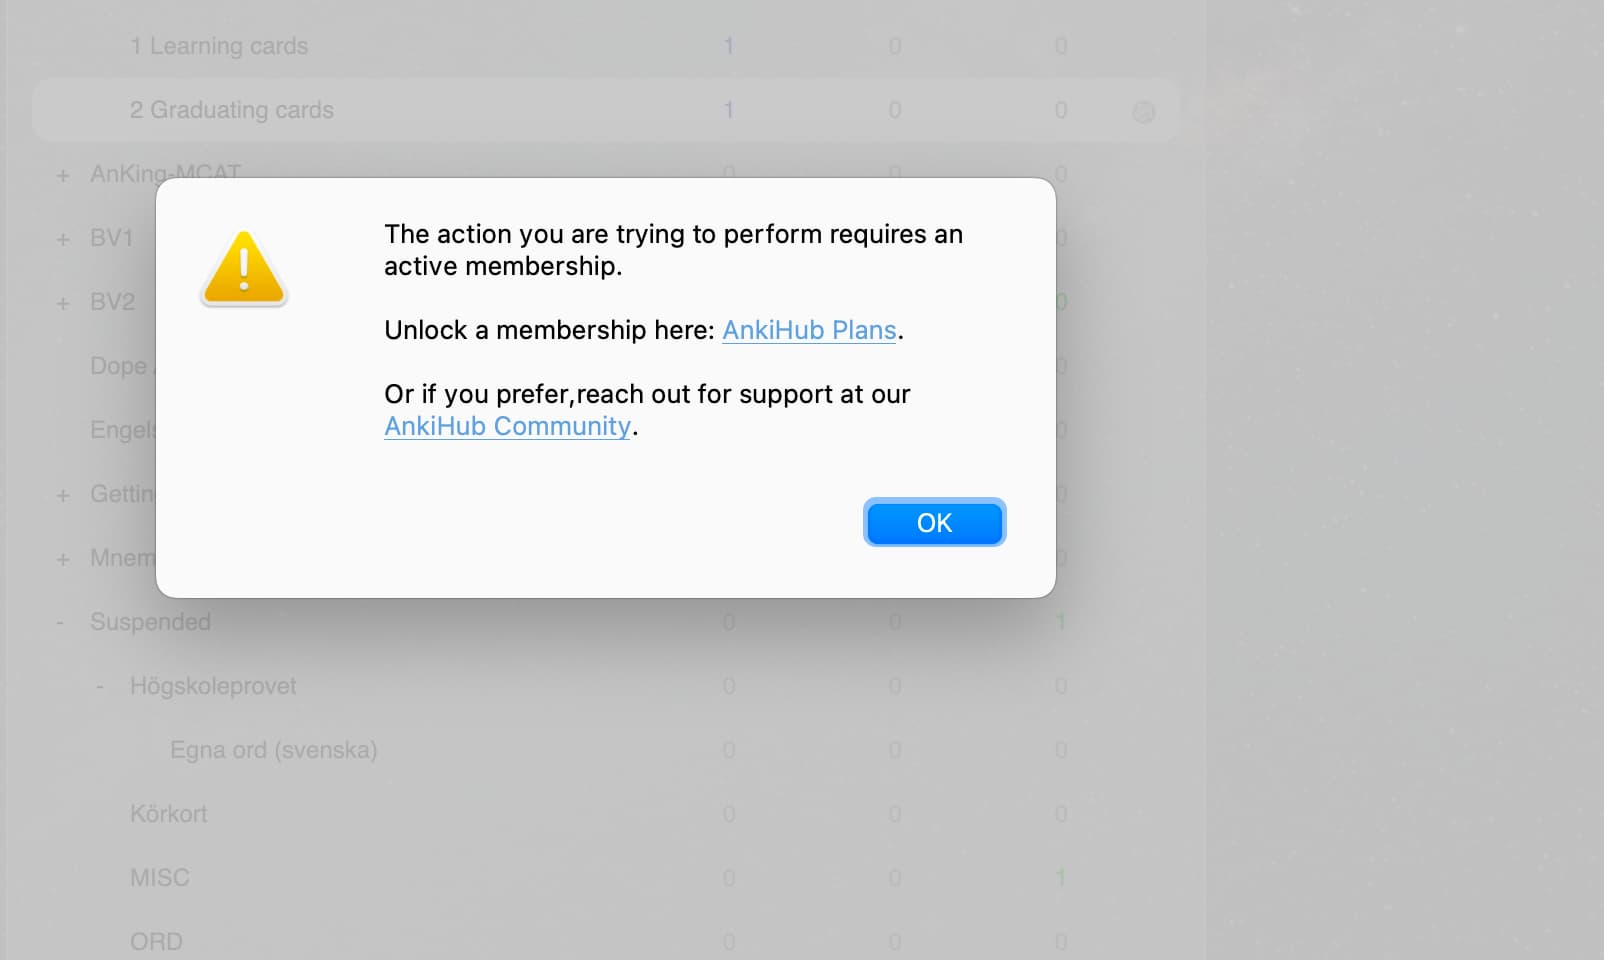
Task: Open the ORD deck
Action: [156, 942]
